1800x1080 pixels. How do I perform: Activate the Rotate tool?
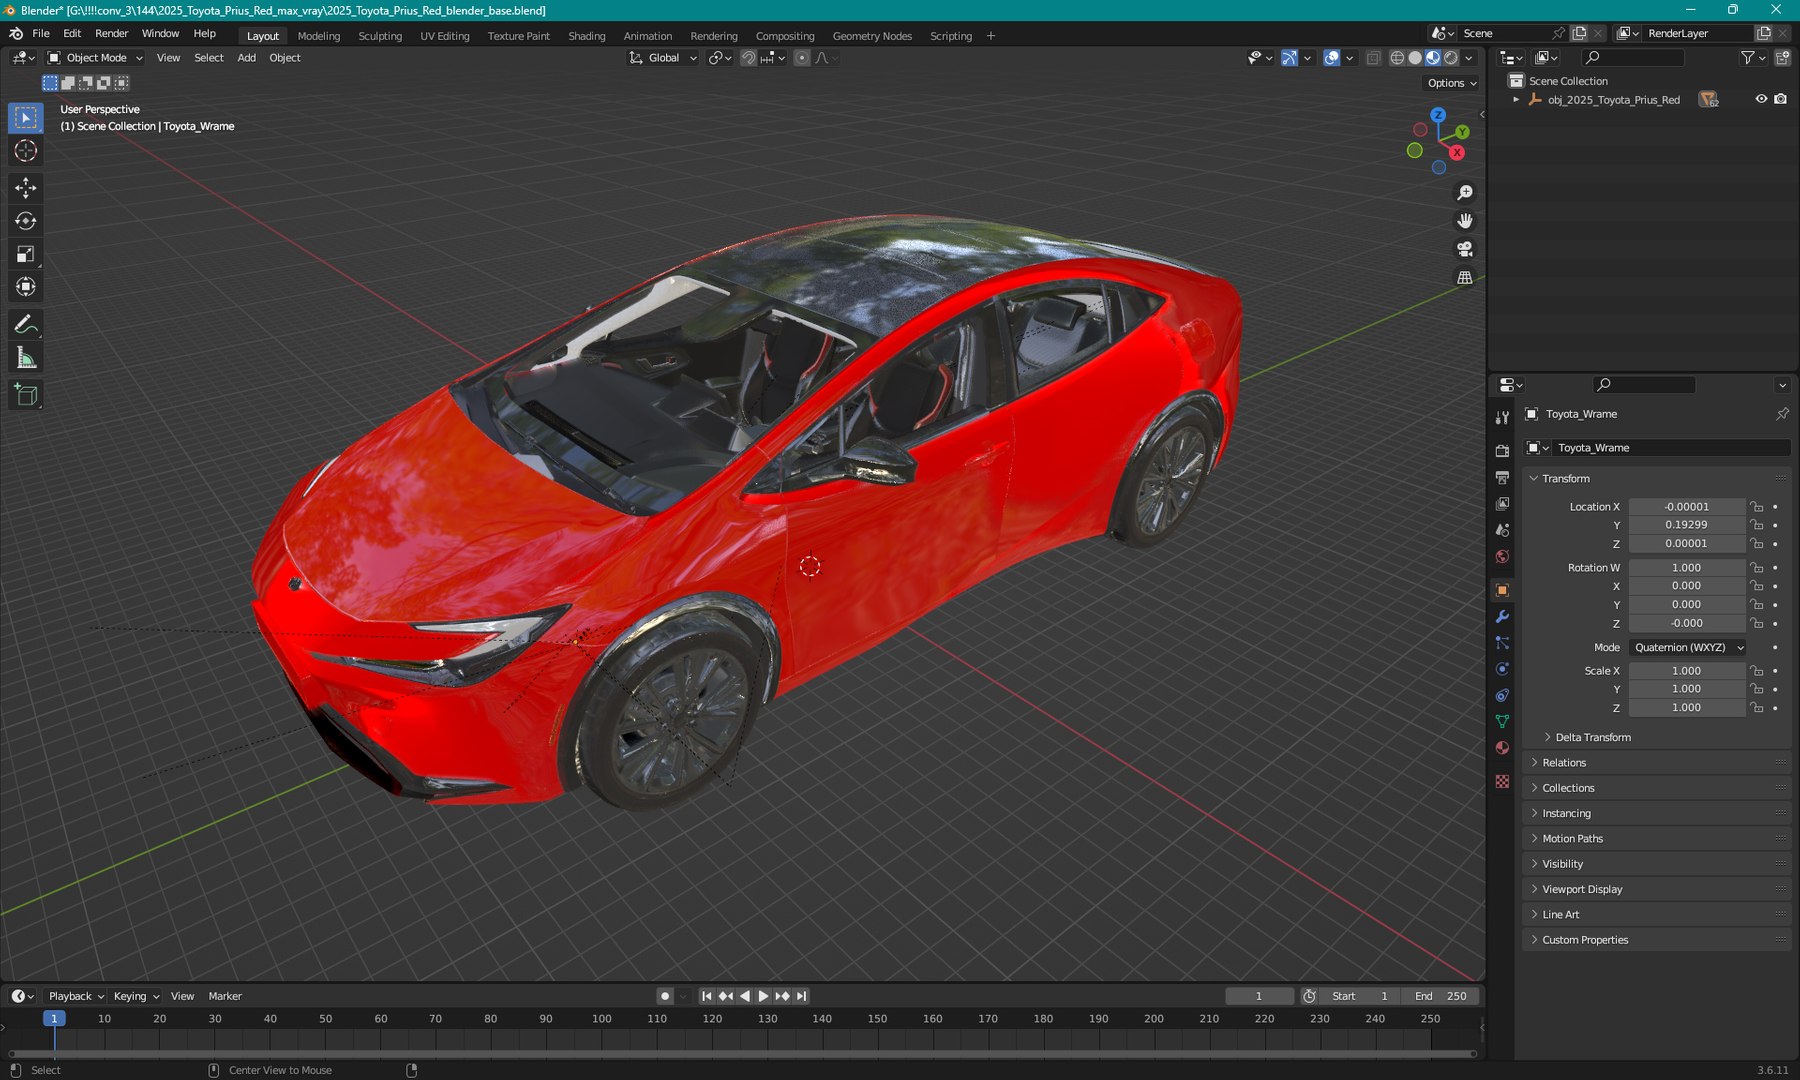pos(26,221)
